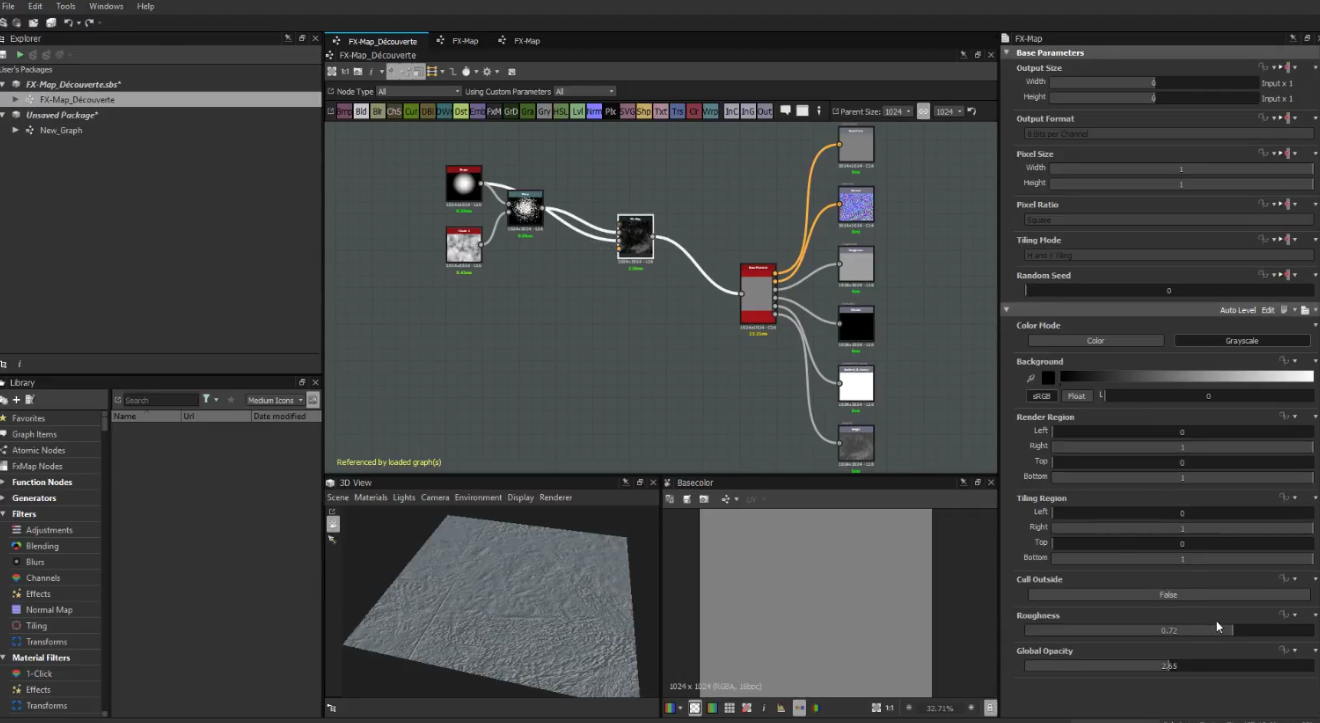The width and height of the screenshot is (1320, 723).
Task: Open the Tools menu
Action: pyautogui.click(x=65, y=6)
